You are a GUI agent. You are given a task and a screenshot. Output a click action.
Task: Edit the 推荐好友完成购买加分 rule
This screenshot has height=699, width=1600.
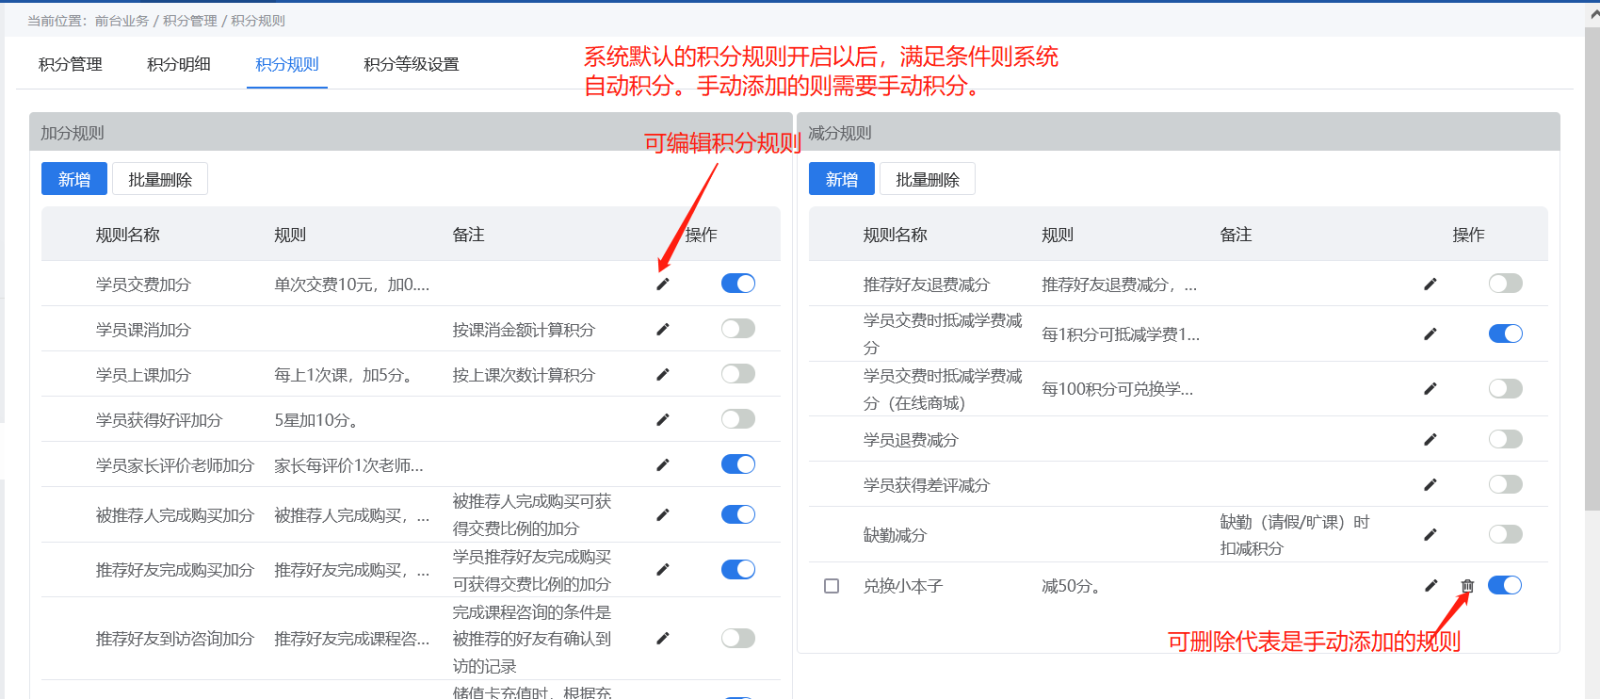(x=662, y=570)
